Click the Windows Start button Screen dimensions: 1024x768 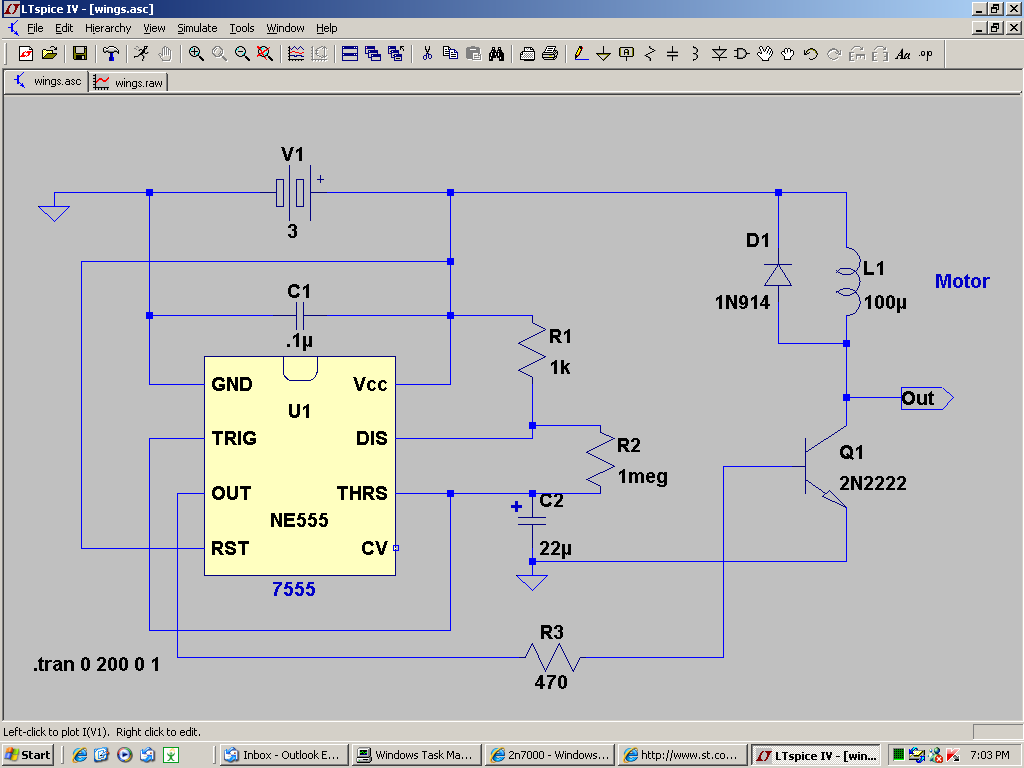coord(28,755)
